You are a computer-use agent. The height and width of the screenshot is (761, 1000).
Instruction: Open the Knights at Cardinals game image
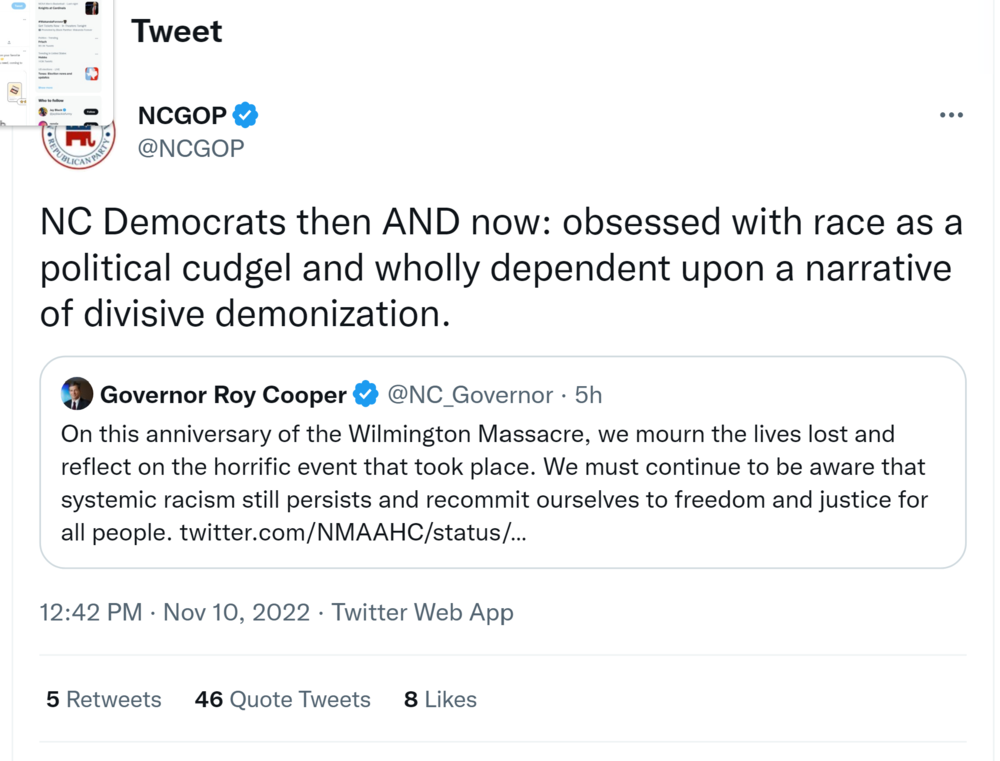pyautogui.click(x=91, y=8)
